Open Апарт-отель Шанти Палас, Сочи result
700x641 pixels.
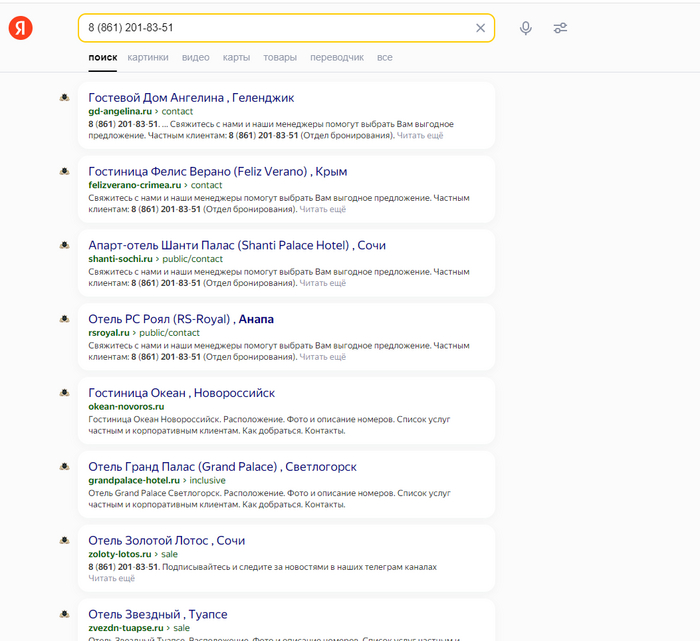click(237, 245)
